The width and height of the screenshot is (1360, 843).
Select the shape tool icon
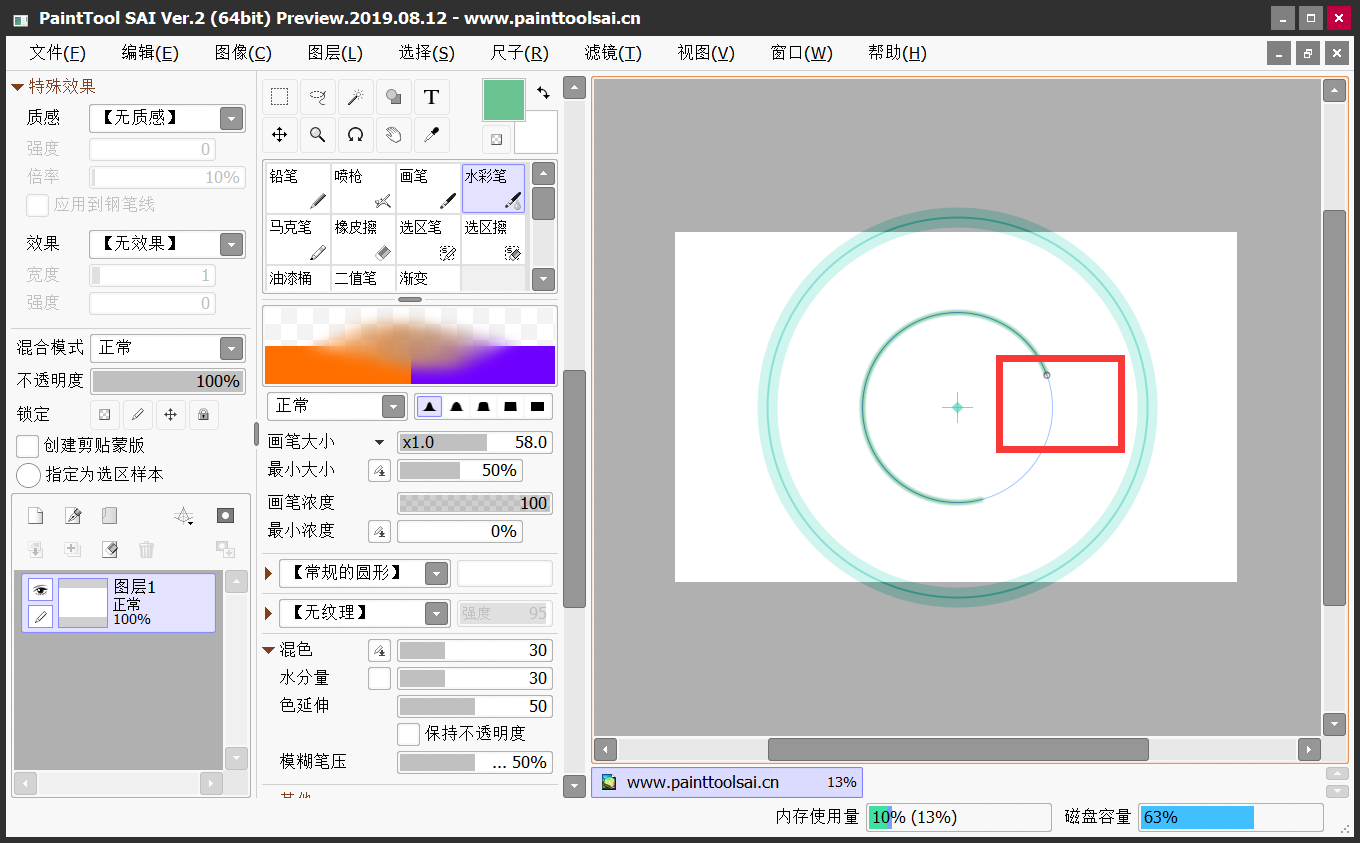point(393,97)
